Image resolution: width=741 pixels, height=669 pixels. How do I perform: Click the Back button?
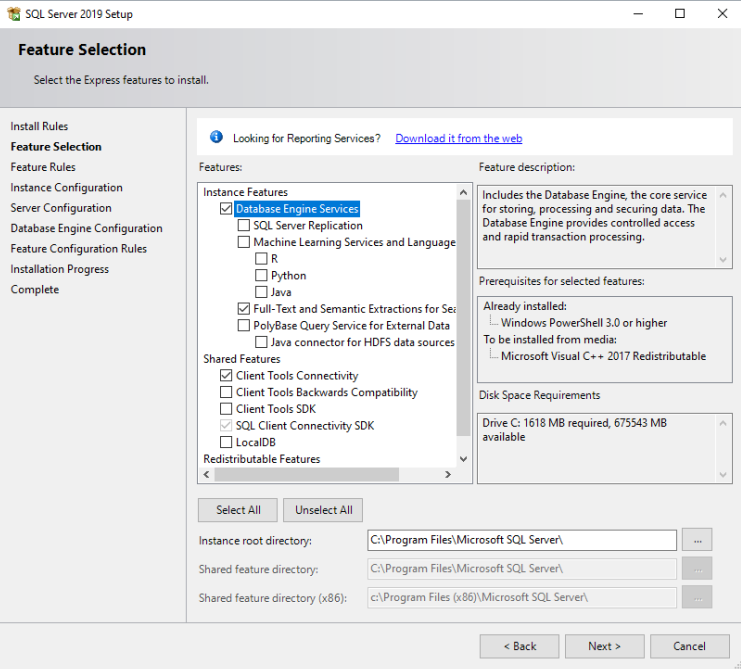(x=519, y=646)
